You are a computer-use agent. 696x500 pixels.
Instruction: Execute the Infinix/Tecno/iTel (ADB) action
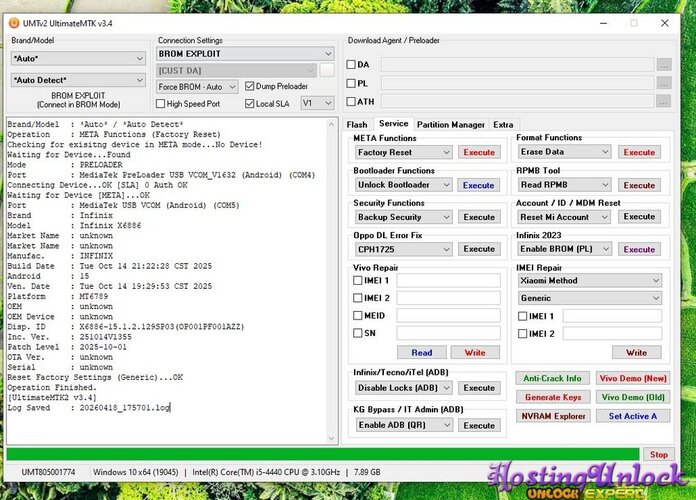pos(479,388)
